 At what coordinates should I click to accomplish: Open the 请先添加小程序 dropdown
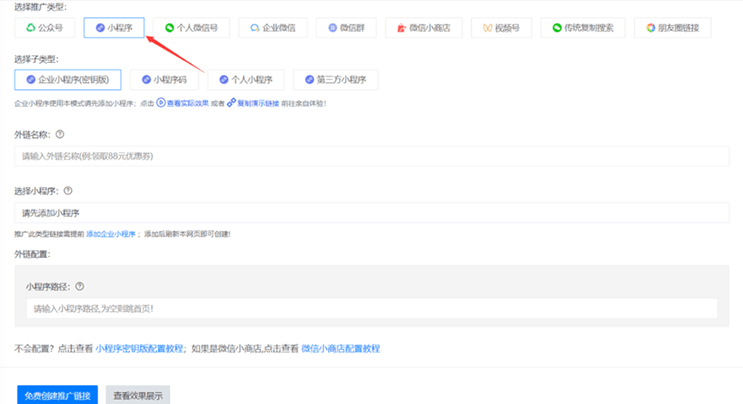pos(372,213)
